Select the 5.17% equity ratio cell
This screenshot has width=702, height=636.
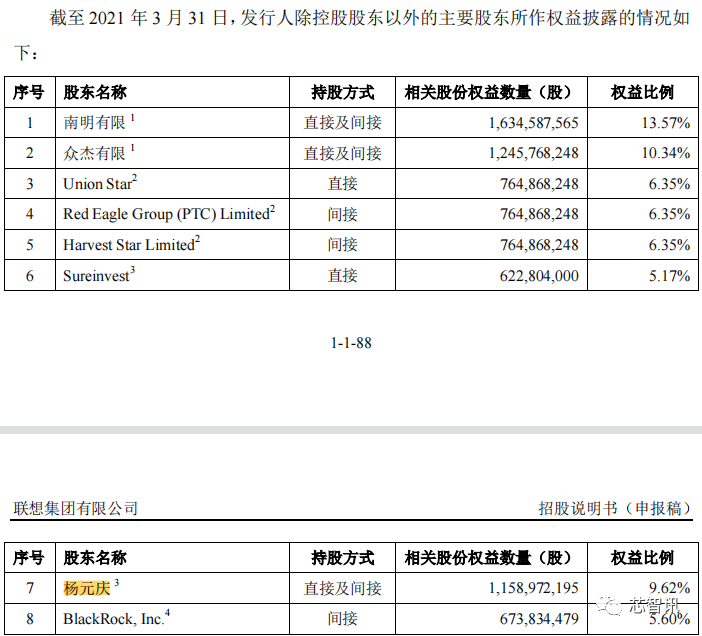643,276
